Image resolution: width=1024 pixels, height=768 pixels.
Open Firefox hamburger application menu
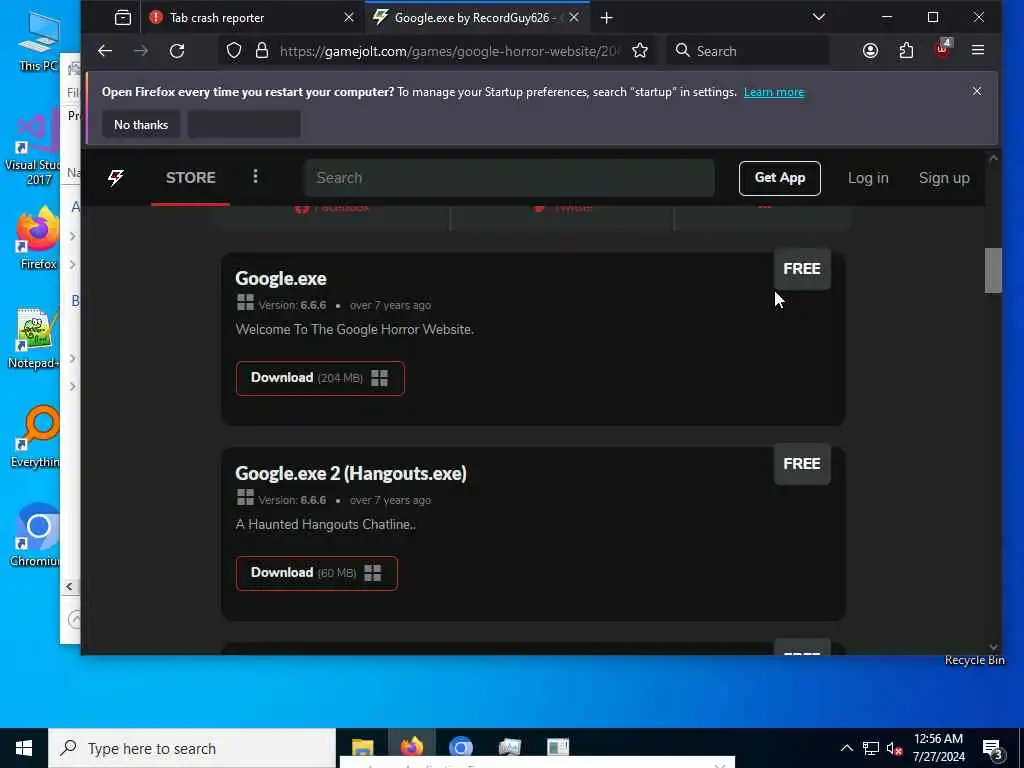978,50
